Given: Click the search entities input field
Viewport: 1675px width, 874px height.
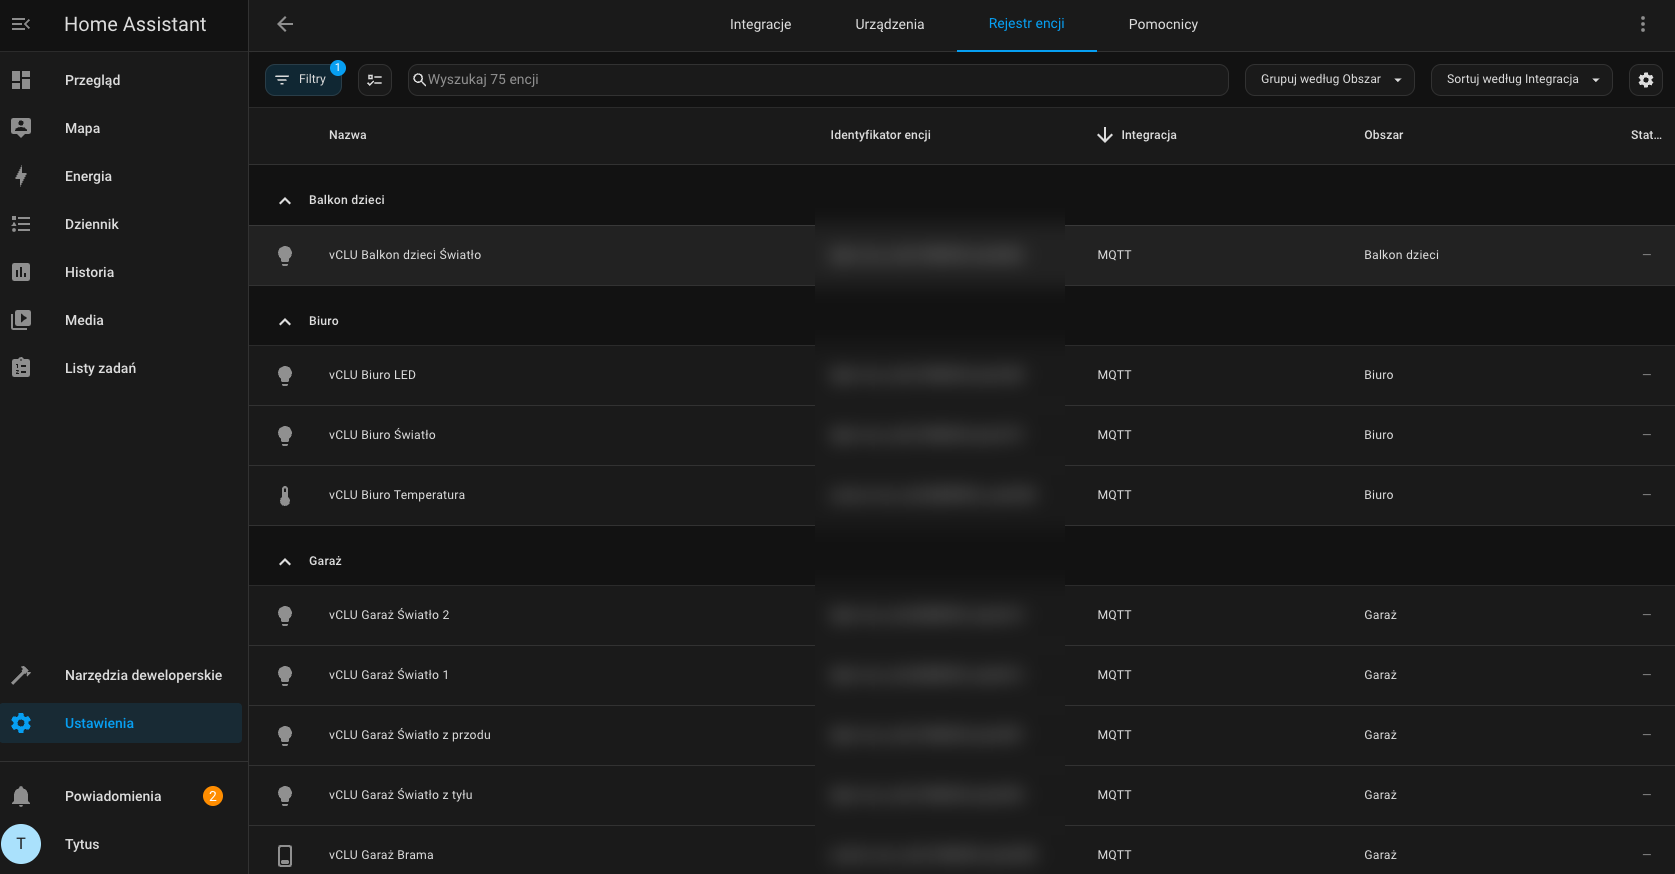Looking at the screenshot, I should [x=818, y=80].
